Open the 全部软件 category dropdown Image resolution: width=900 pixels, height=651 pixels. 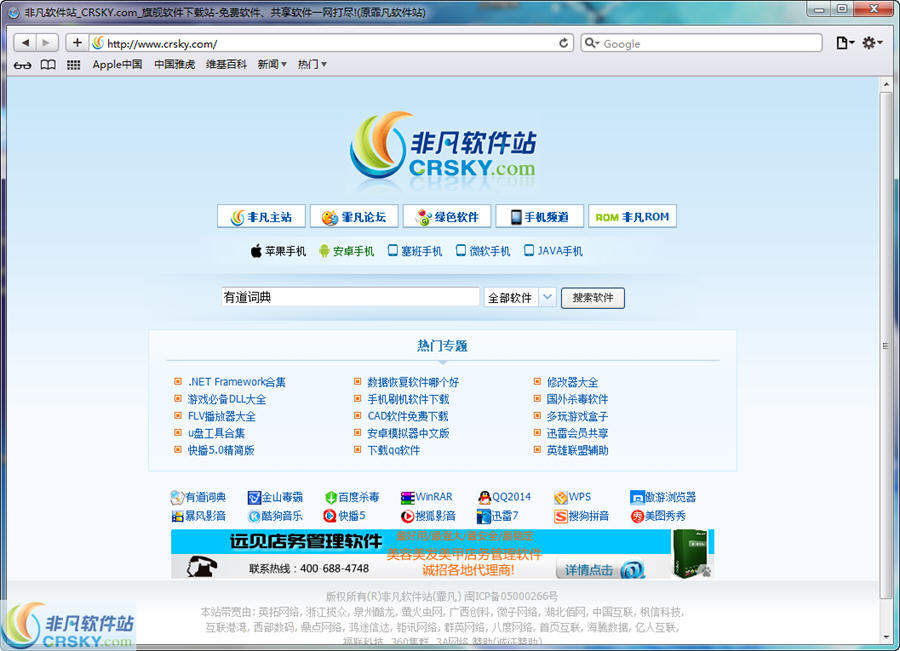[520, 297]
